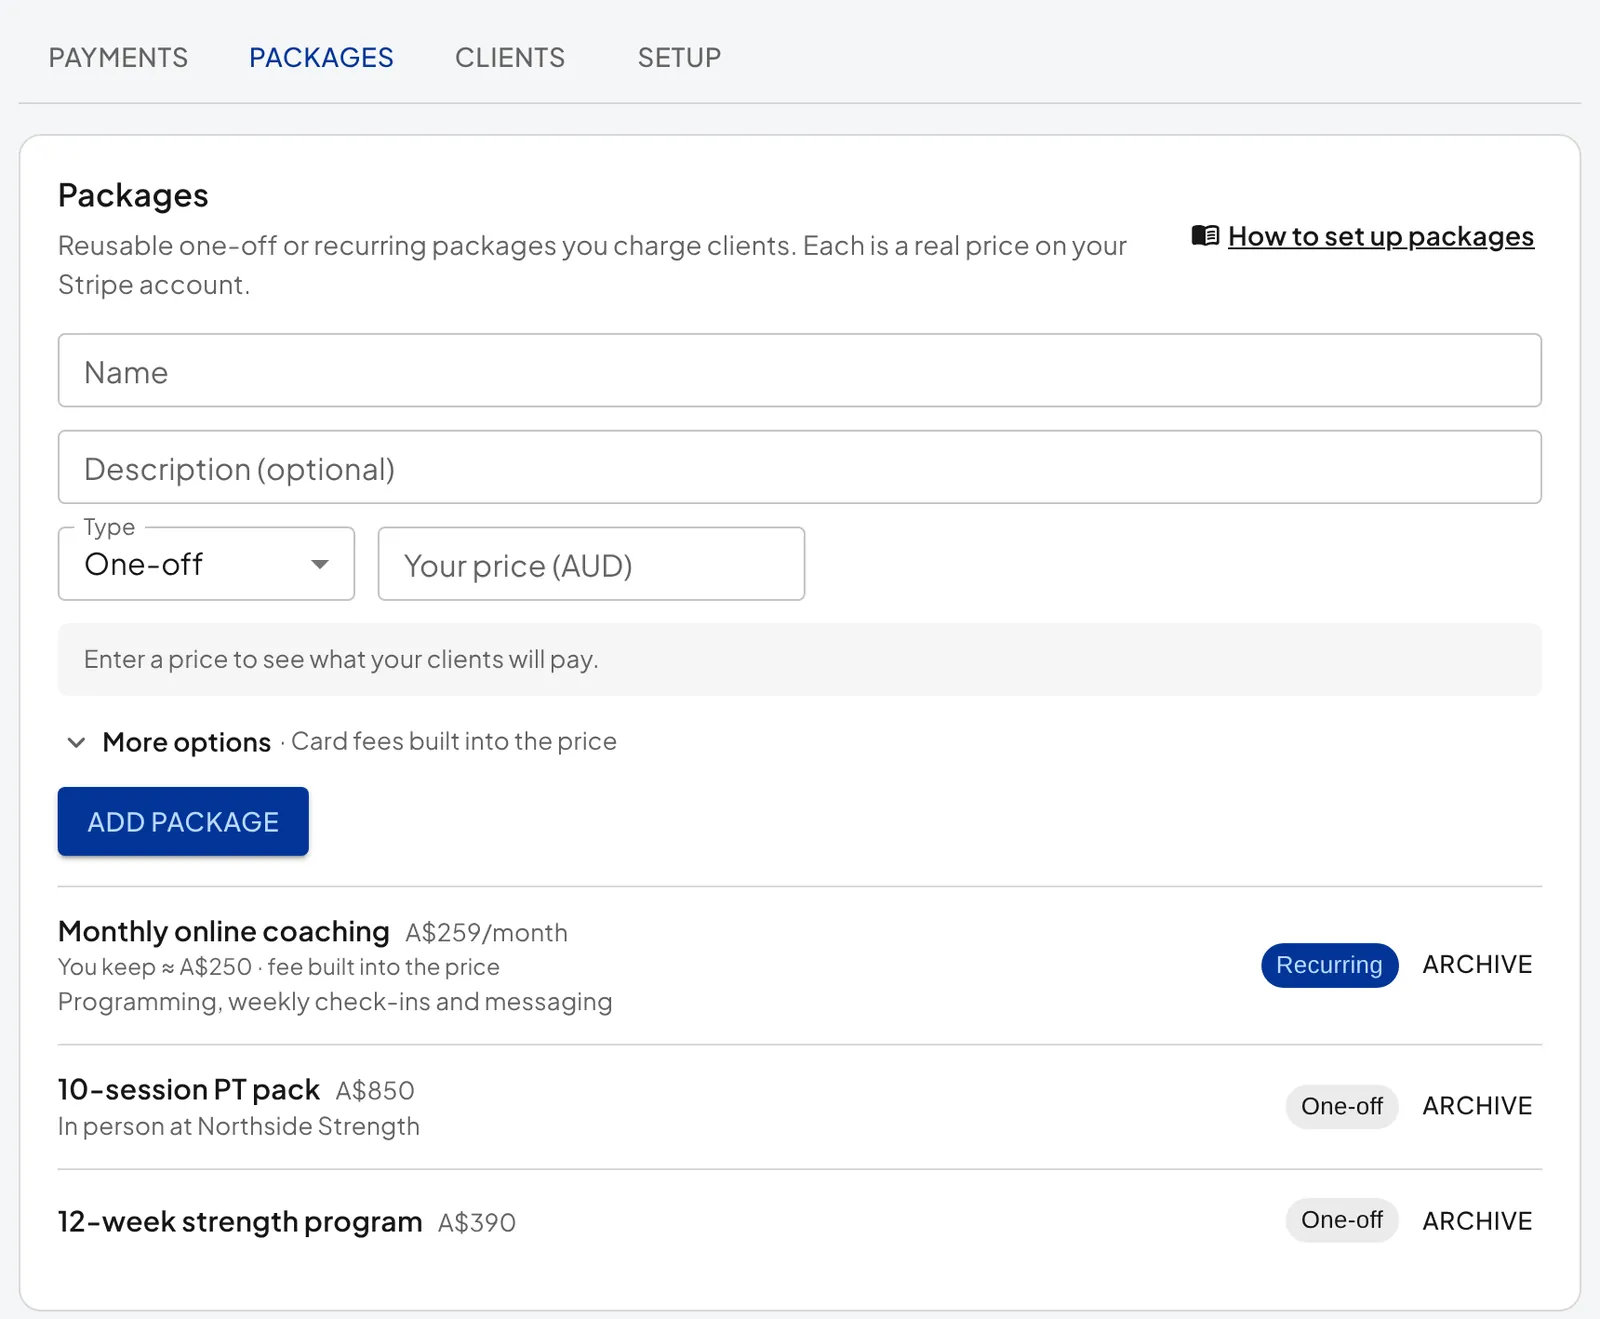1600x1319 pixels.
Task: Click 'Programming, weekly check-ins and messaging' description
Action: pos(335,1002)
